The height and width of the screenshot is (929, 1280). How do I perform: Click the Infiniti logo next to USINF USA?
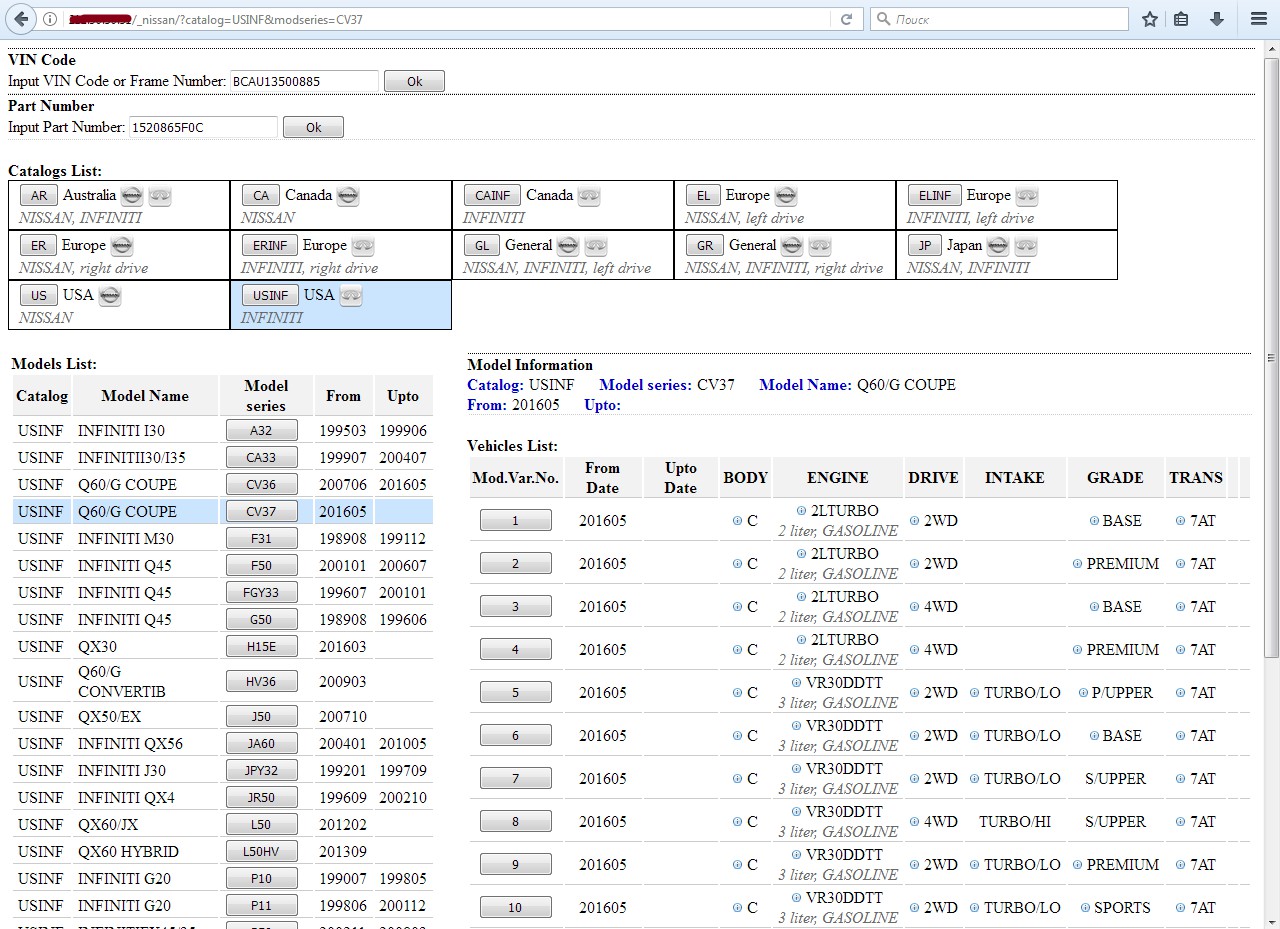[x=350, y=296]
